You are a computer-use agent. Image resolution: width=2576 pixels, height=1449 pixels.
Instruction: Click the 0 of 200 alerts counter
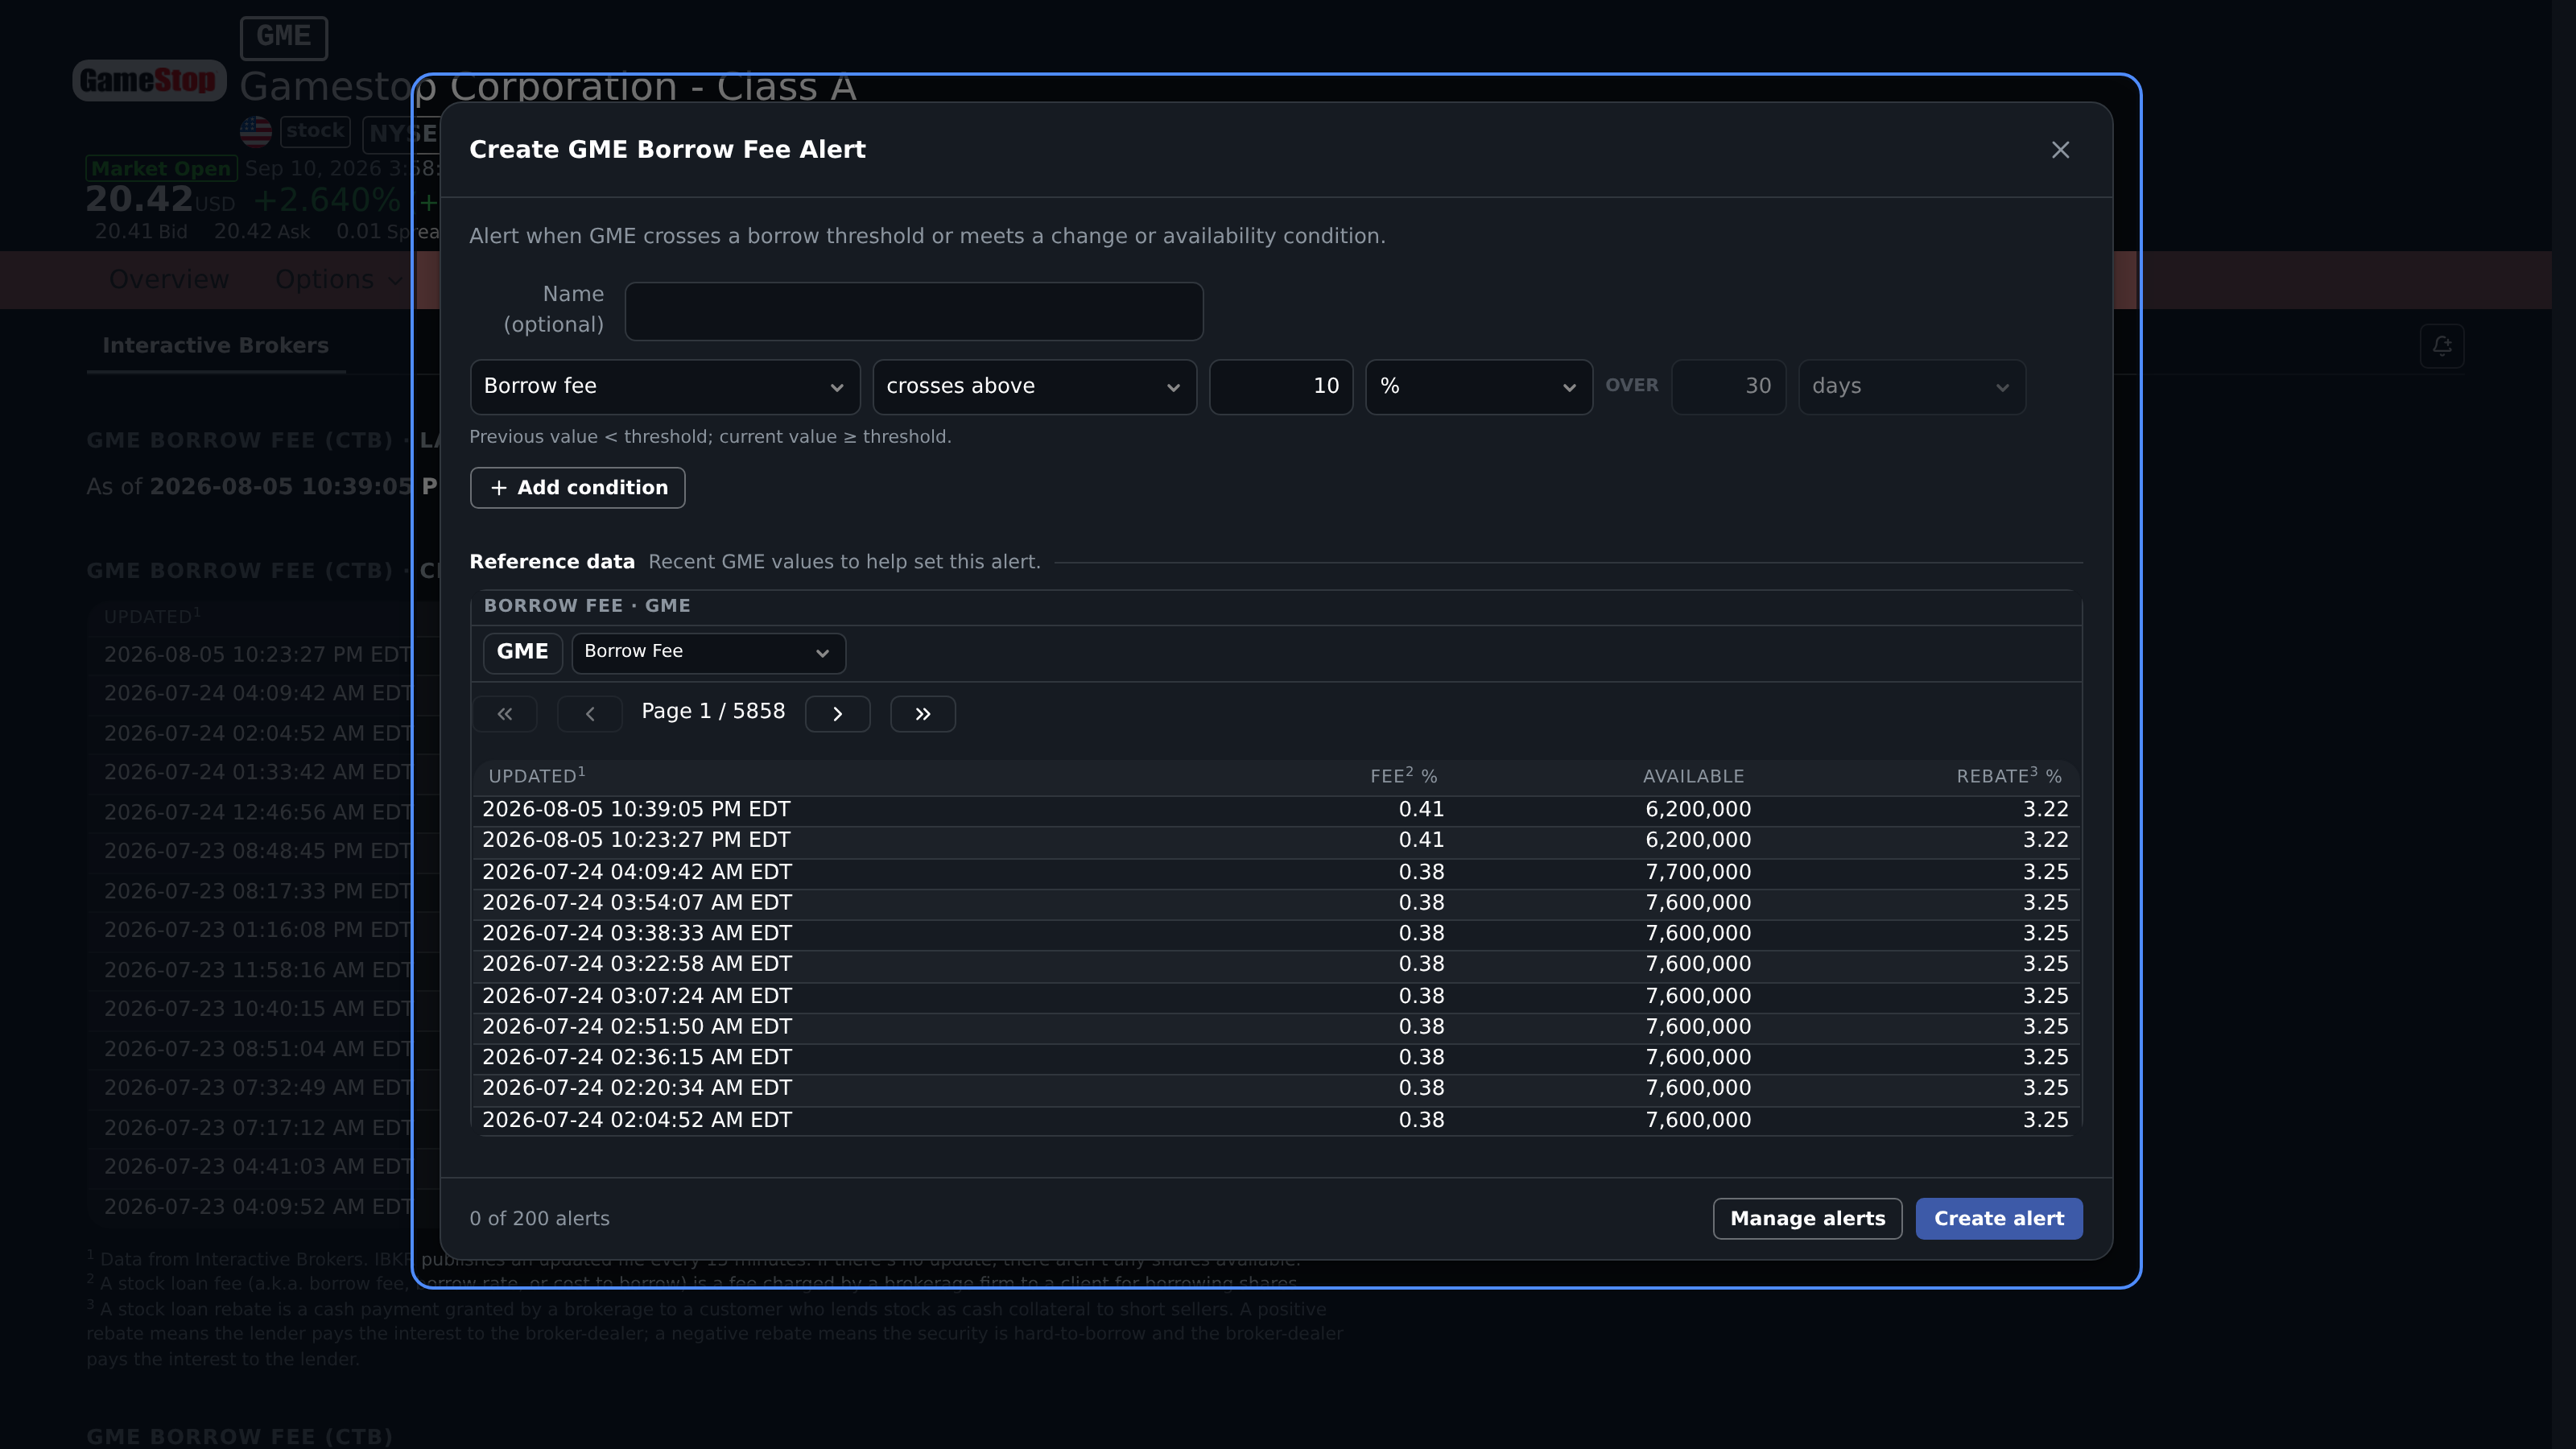539,1219
